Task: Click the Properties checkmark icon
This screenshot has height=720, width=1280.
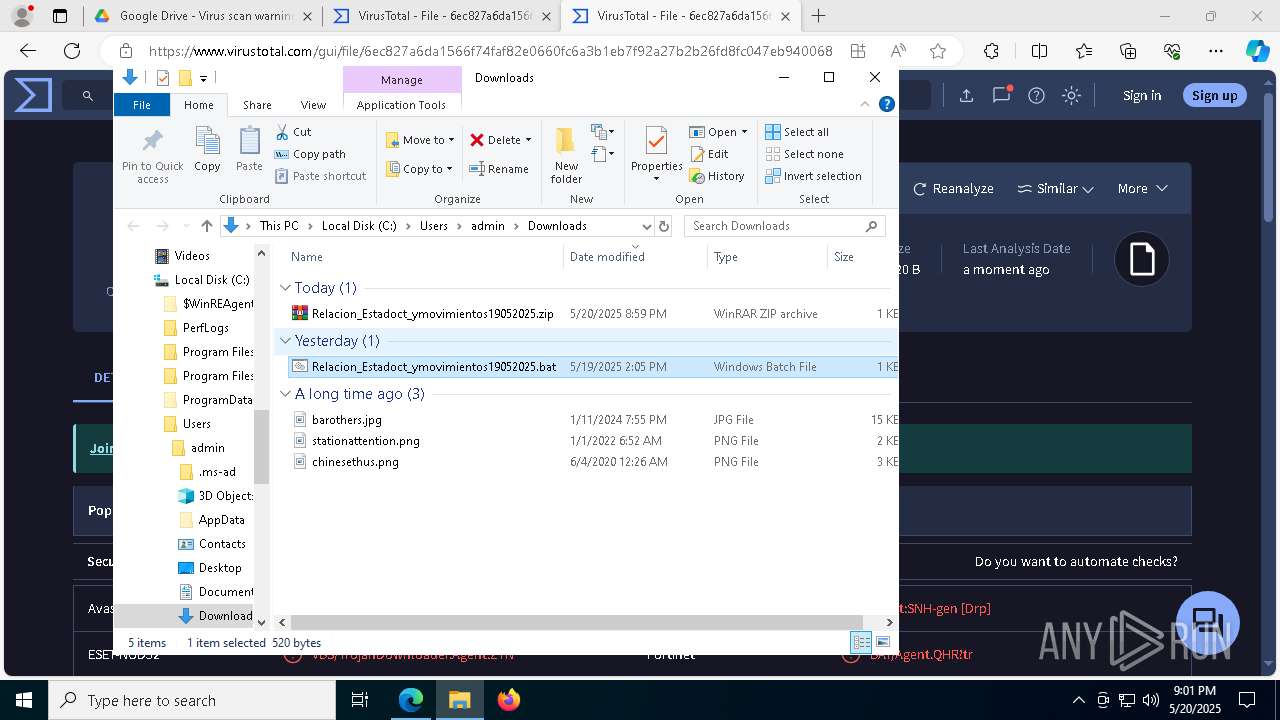Action: (x=656, y=140)
